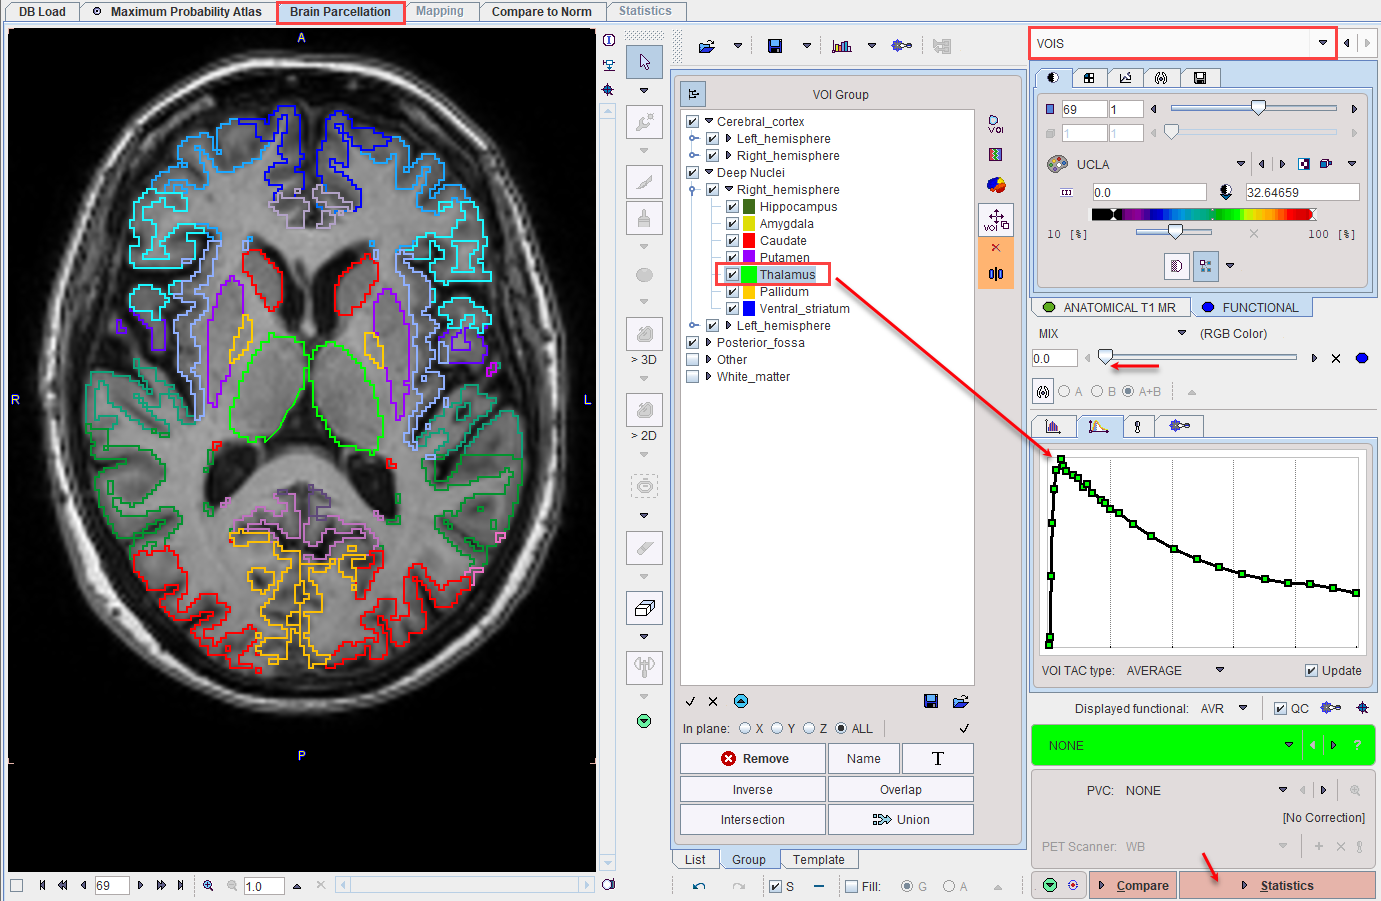
Task: Toggle the Update checkbox
Action: [x=1311, y=671]
